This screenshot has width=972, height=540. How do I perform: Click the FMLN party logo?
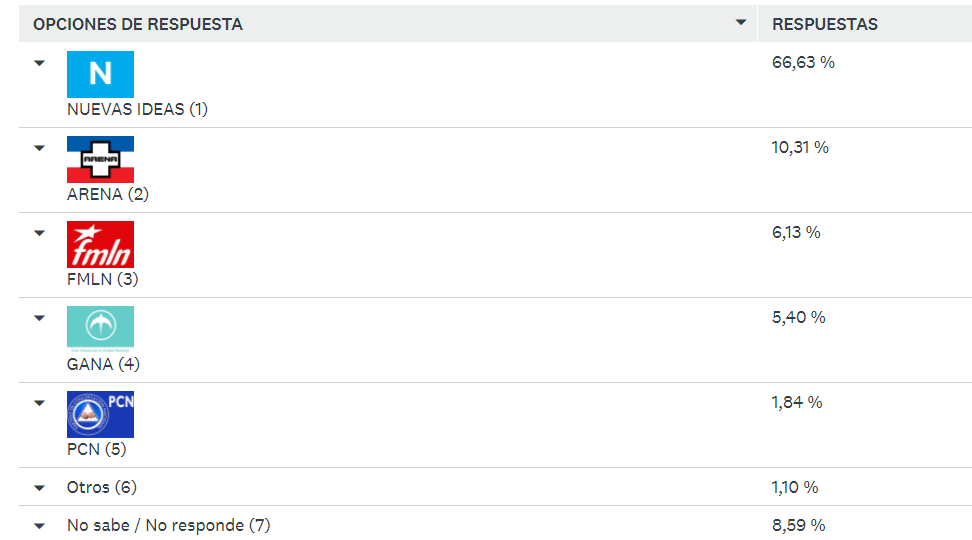click(x=100, y=244)
